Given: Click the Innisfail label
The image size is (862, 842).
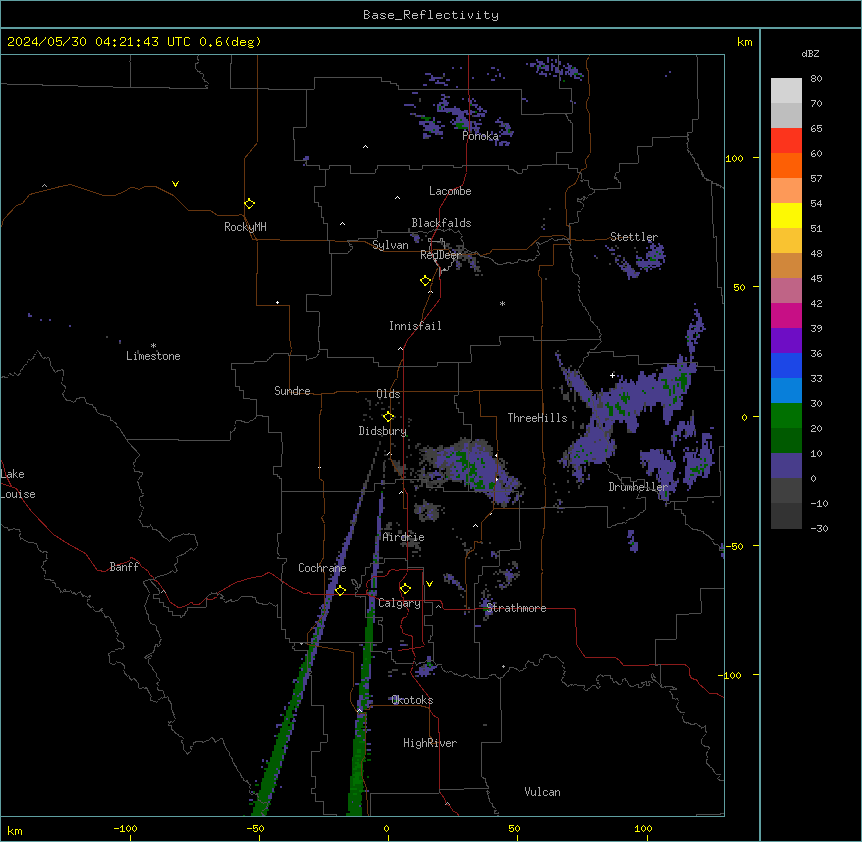Looking at the screenshot, I should (x=415, y=326).
